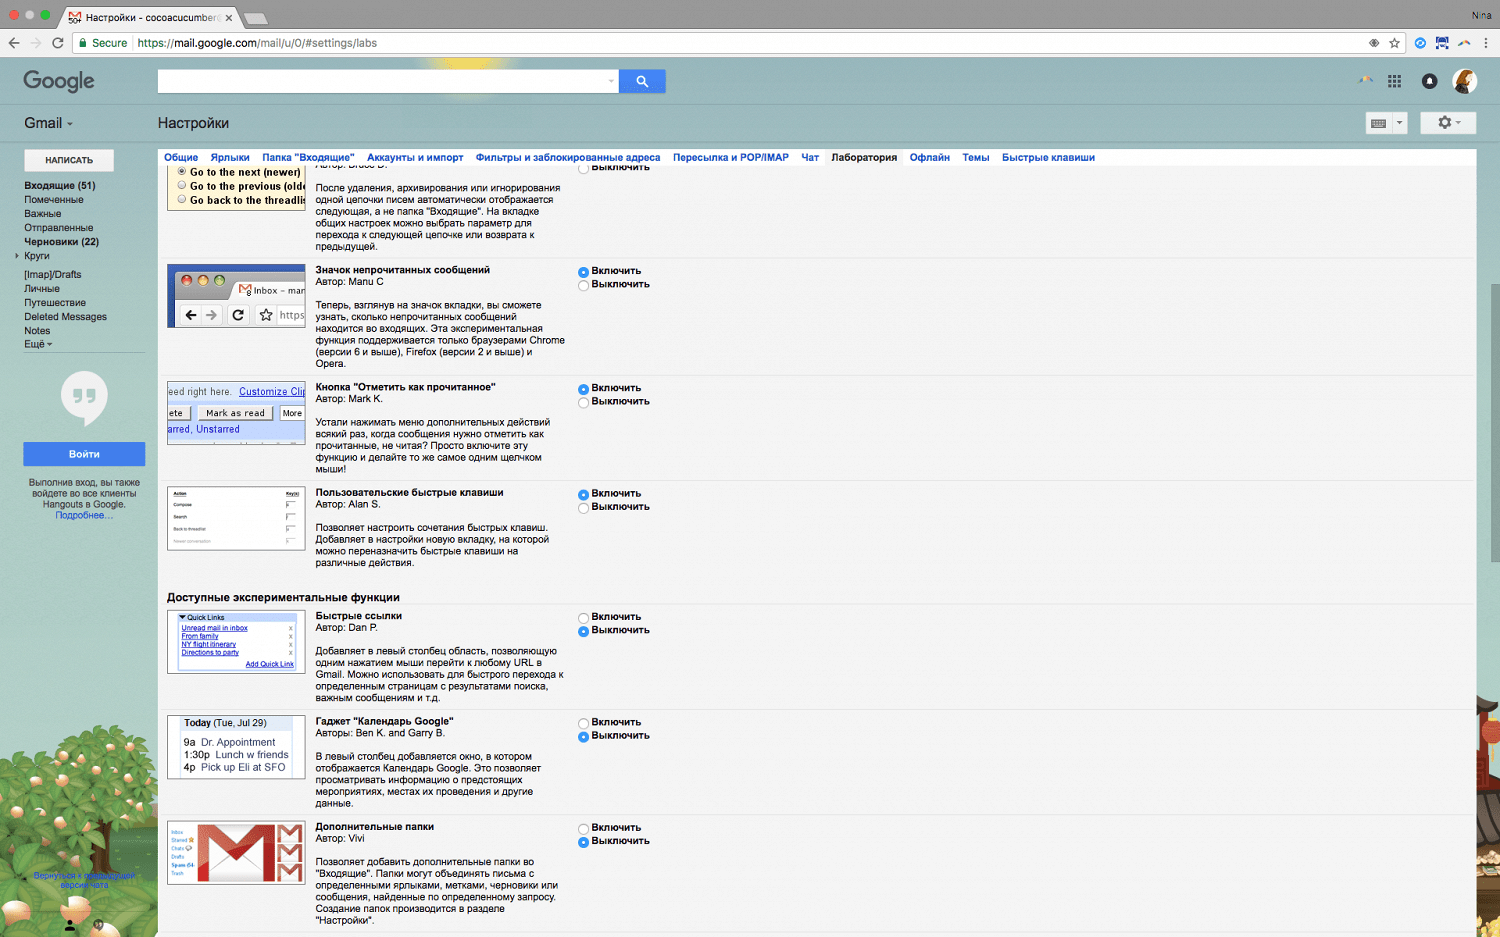1500x937 pixels.
Task: Click the blue circular extension icon
Action: (x=1420, y=43)
